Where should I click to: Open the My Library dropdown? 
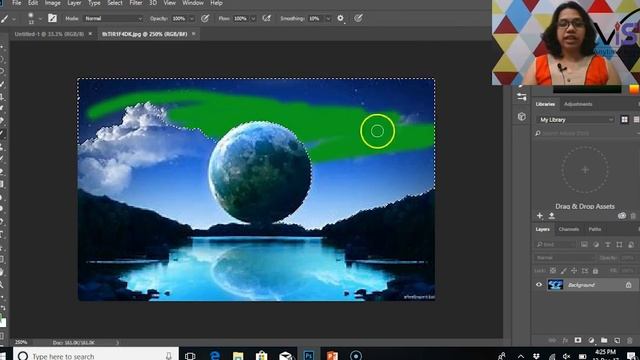tap(576, 120)
